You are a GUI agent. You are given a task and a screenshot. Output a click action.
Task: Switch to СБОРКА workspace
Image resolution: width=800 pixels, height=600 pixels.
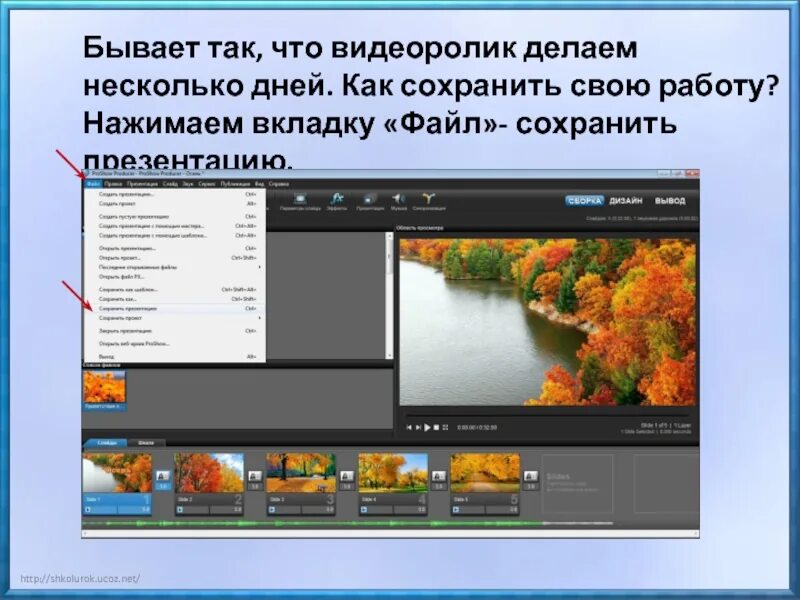(x=584, y=201)
